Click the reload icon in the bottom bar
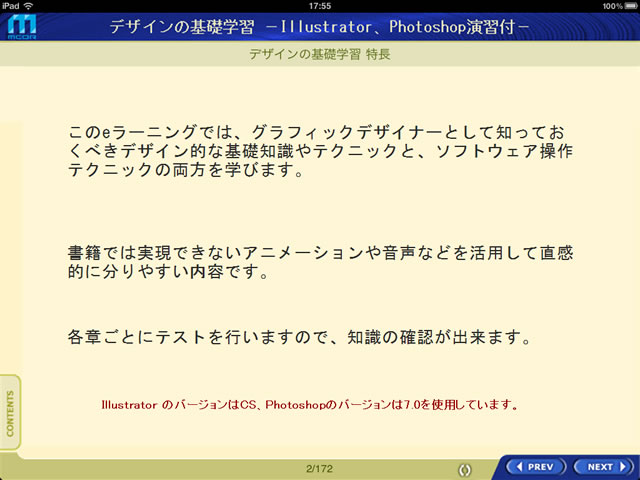This screenshot has height=480, width=640. pos(465,470)
